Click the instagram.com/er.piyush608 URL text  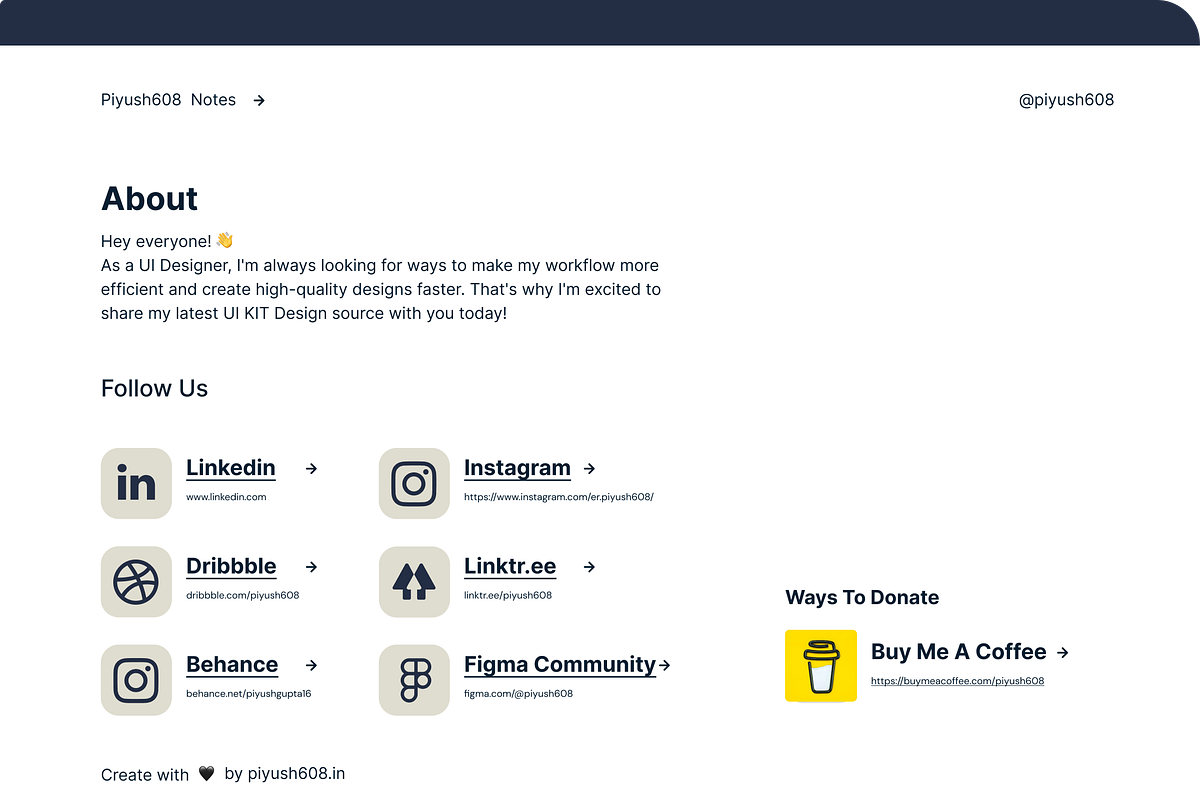[558, 497]
